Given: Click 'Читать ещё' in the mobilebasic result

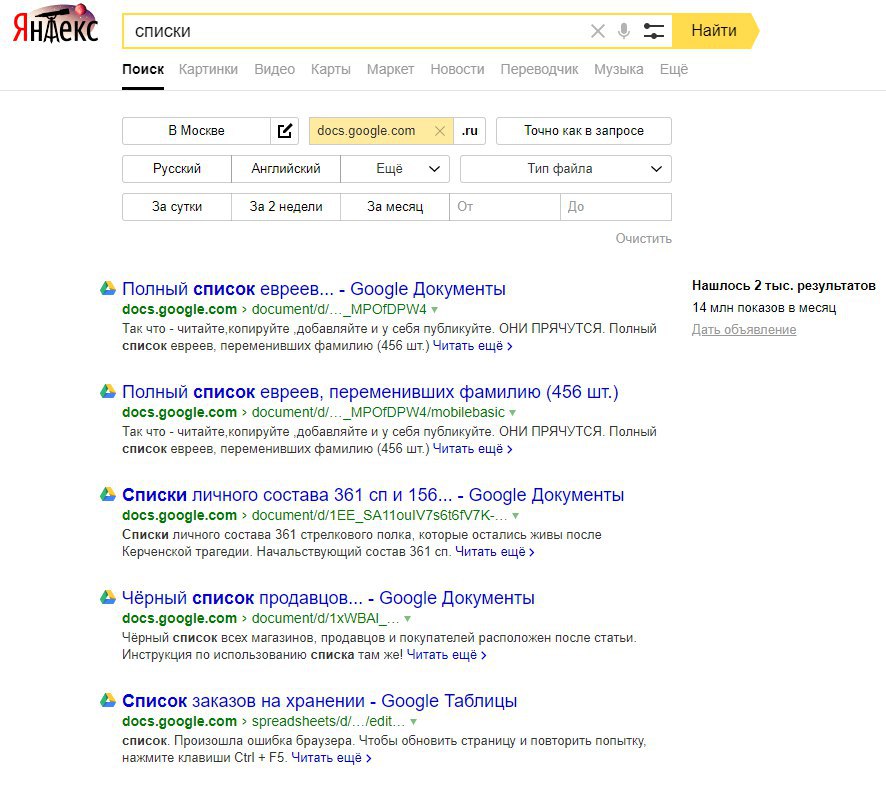Looking at the screenshot, I should (472, 449).
